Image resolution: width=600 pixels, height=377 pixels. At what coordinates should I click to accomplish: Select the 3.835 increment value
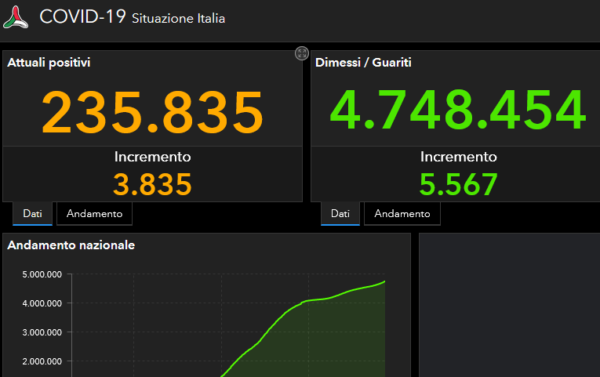point(152,184)
